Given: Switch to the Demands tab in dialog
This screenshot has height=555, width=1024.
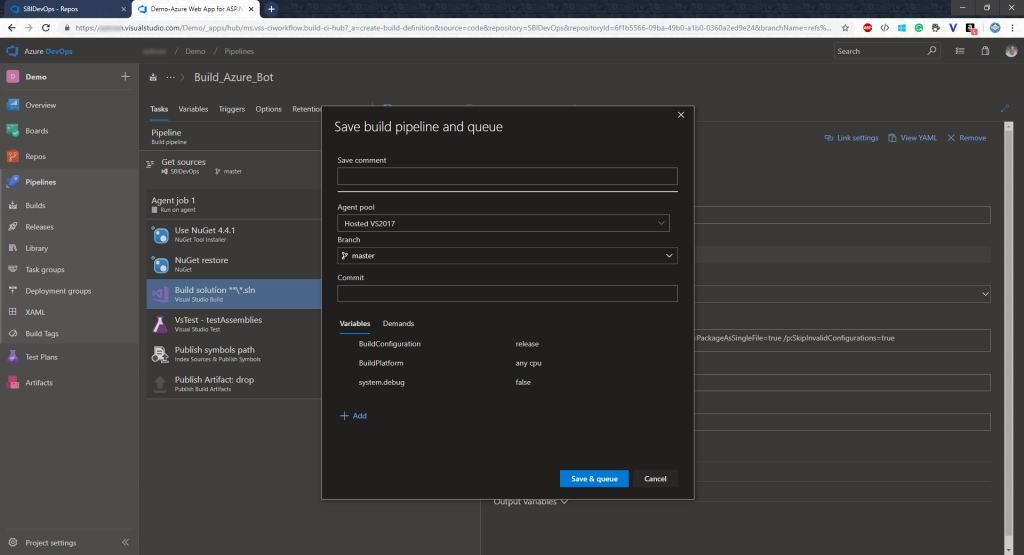Looking at the screenshot, I should [x=398, y=324].
